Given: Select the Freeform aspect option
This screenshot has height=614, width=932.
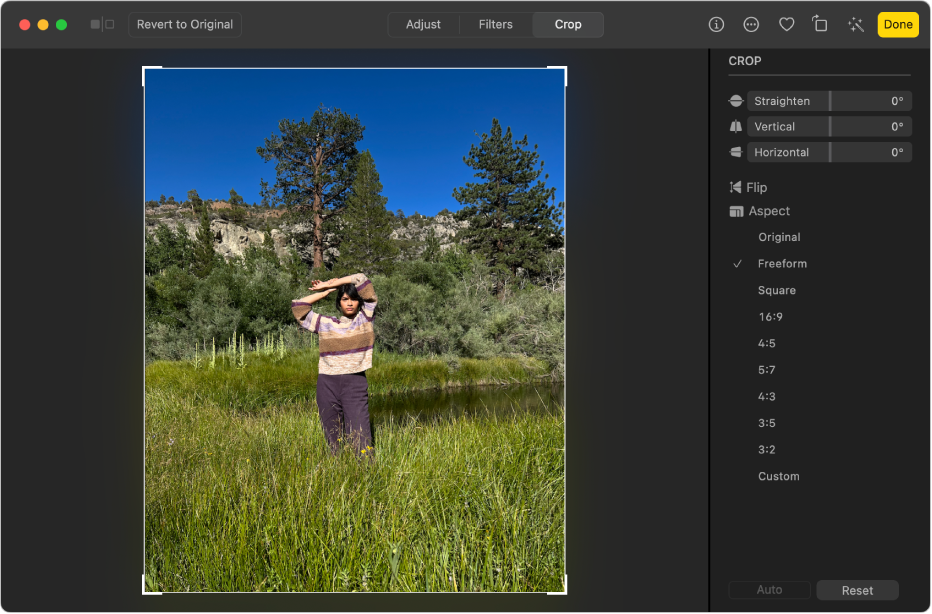Looking at the screenshot, I should point(782,263).
